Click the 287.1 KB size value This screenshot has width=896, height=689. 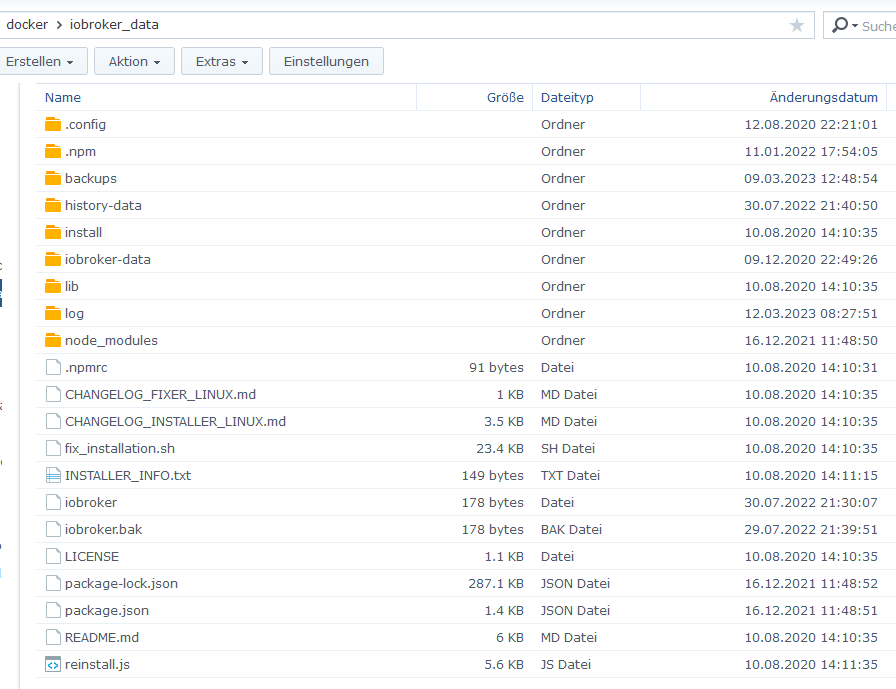pyautogui.click(x=496, y=583)
